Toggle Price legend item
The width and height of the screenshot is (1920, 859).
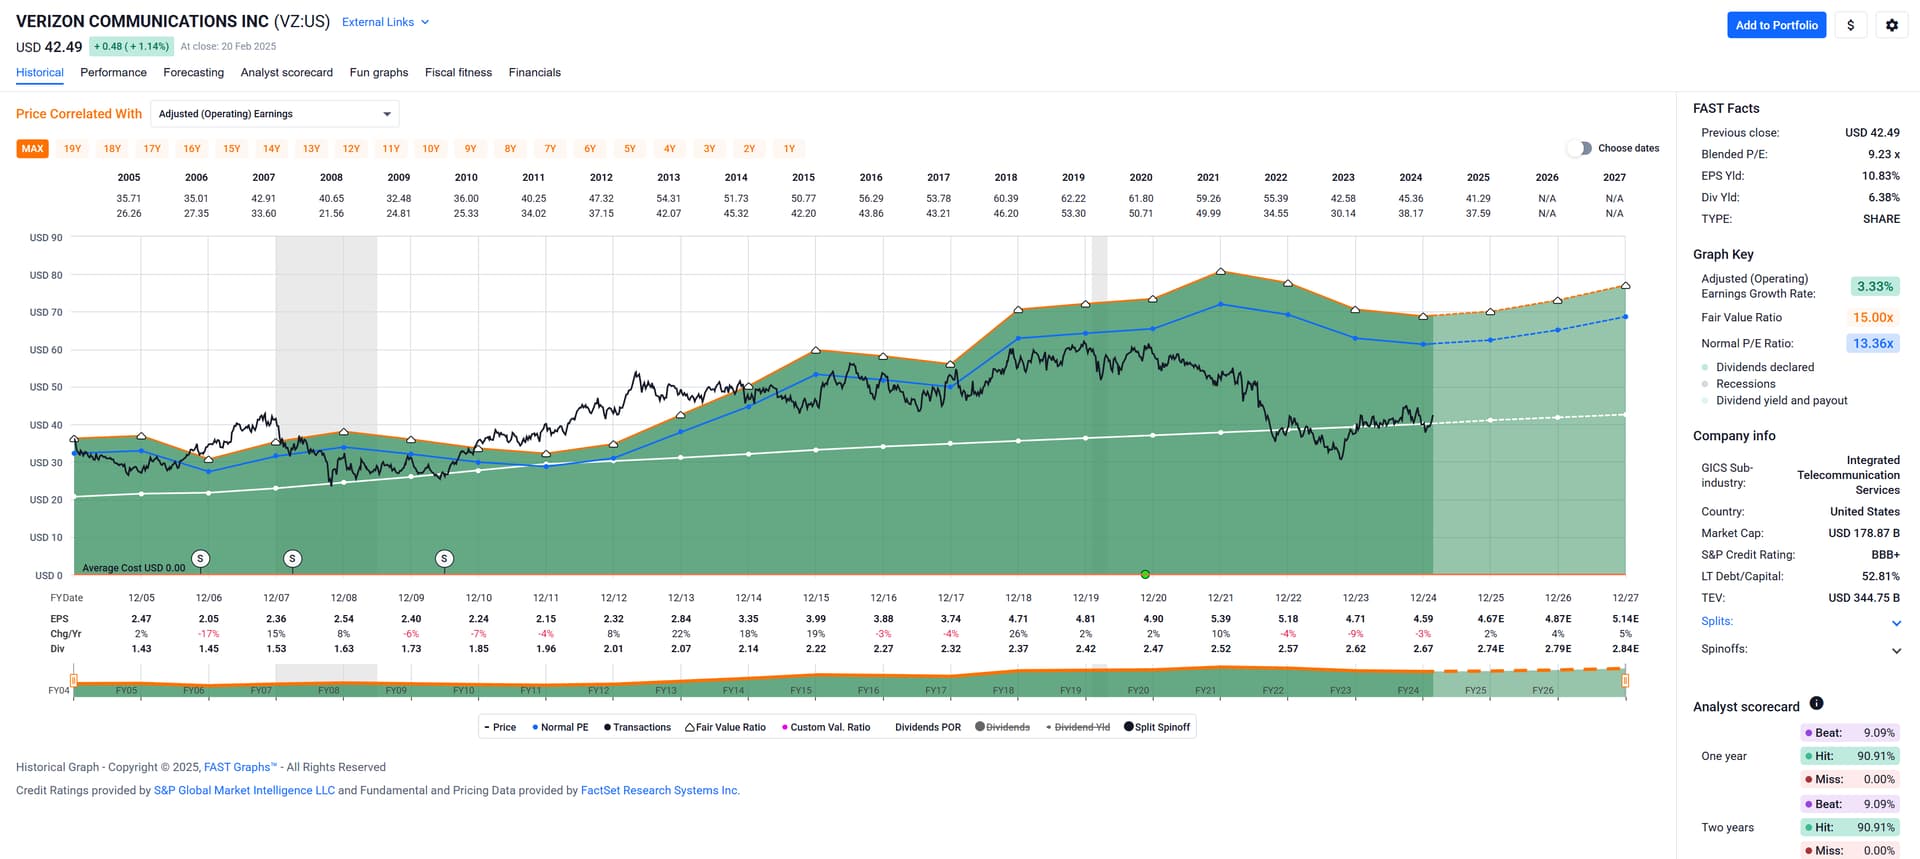(500, 727)
